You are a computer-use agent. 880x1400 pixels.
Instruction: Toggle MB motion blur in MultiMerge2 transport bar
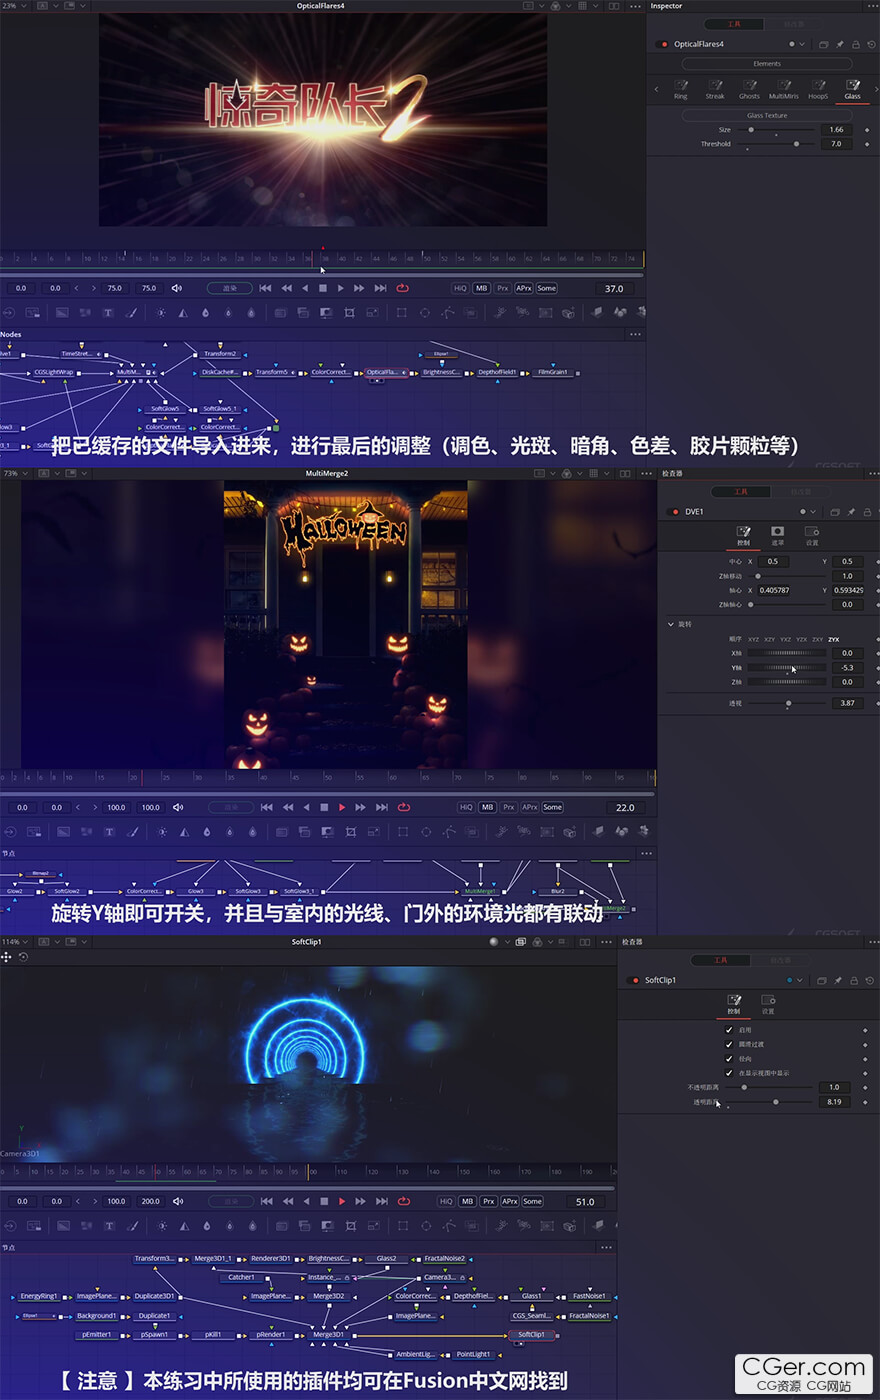point(487,807)
